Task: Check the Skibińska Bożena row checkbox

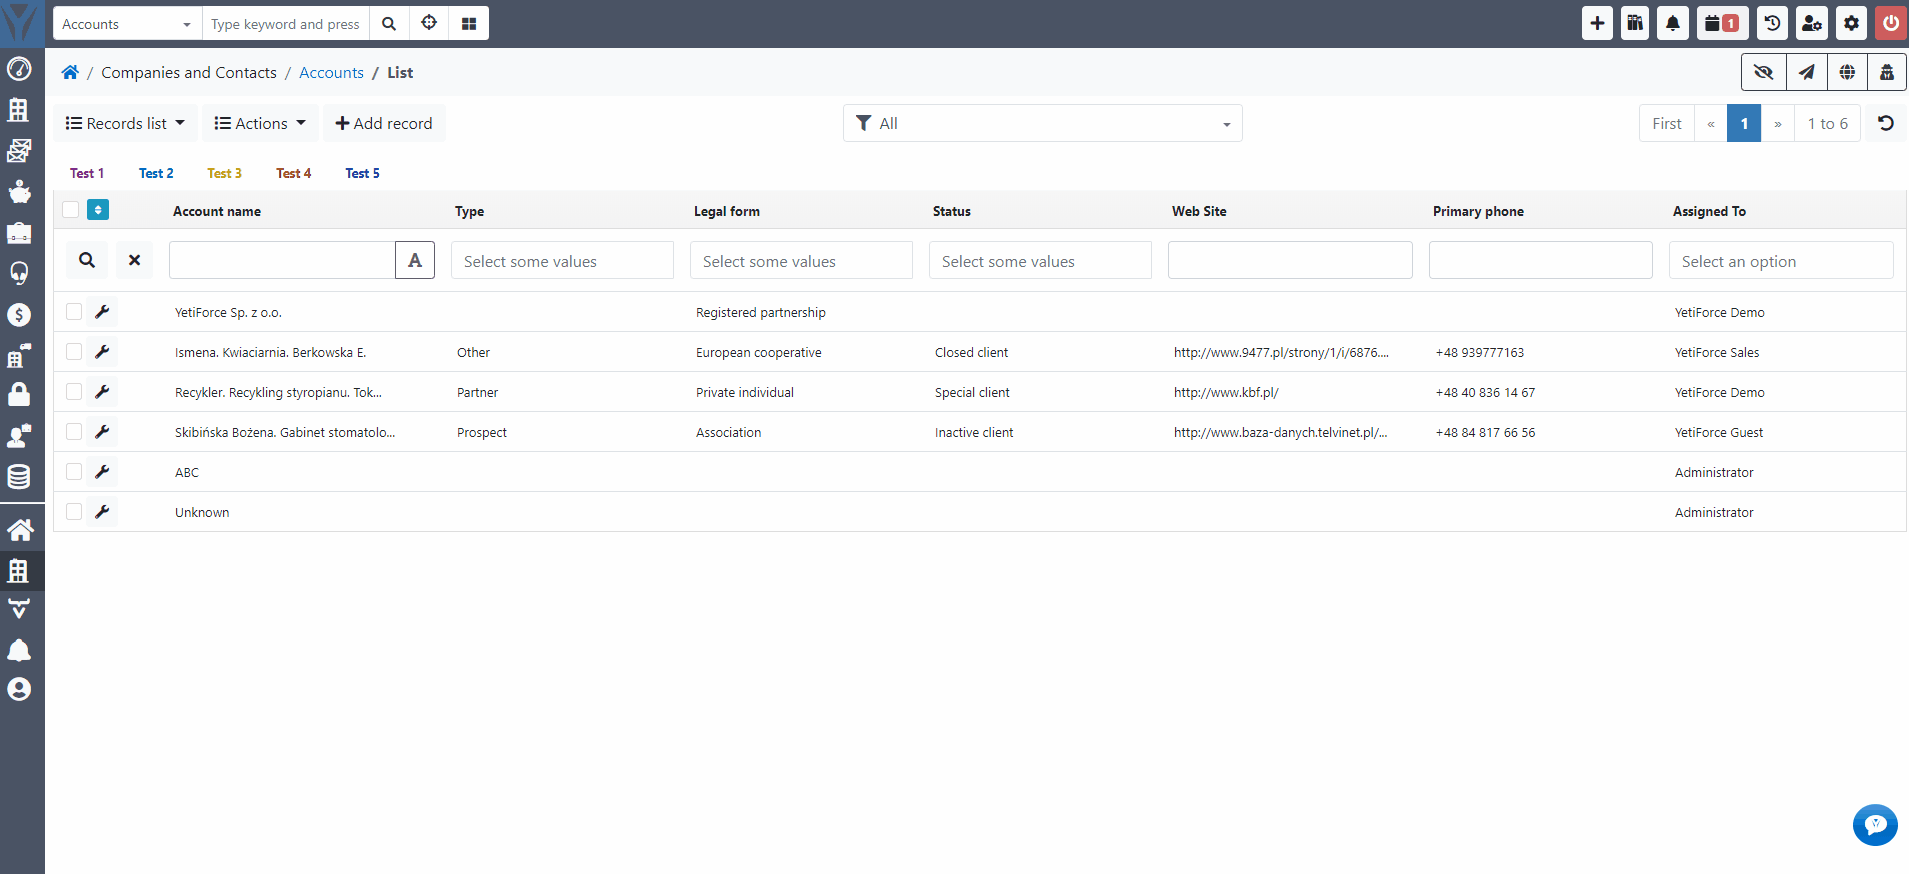Action: point(74,432)
